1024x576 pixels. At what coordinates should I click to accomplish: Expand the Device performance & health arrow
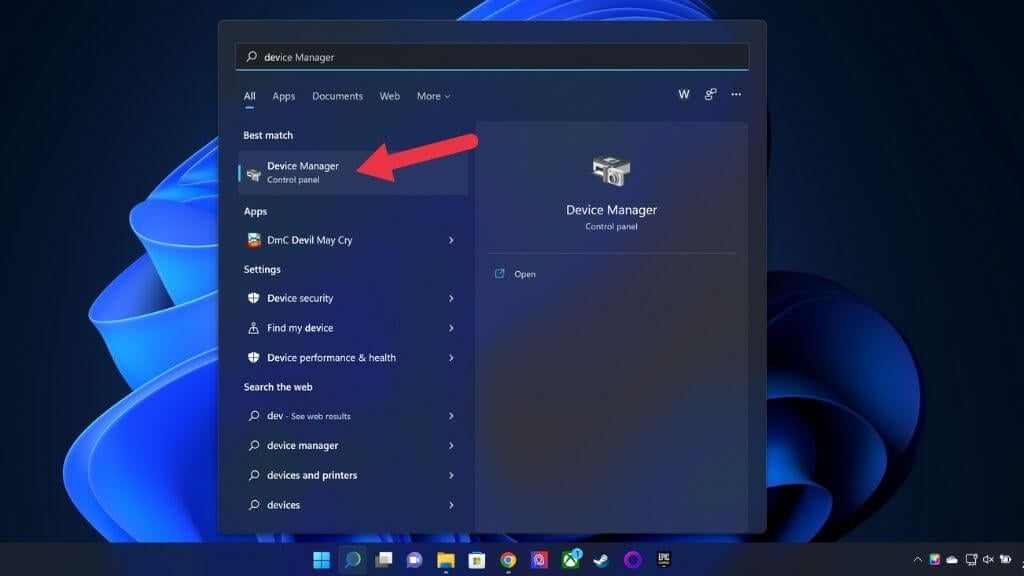tap(451, 358)
